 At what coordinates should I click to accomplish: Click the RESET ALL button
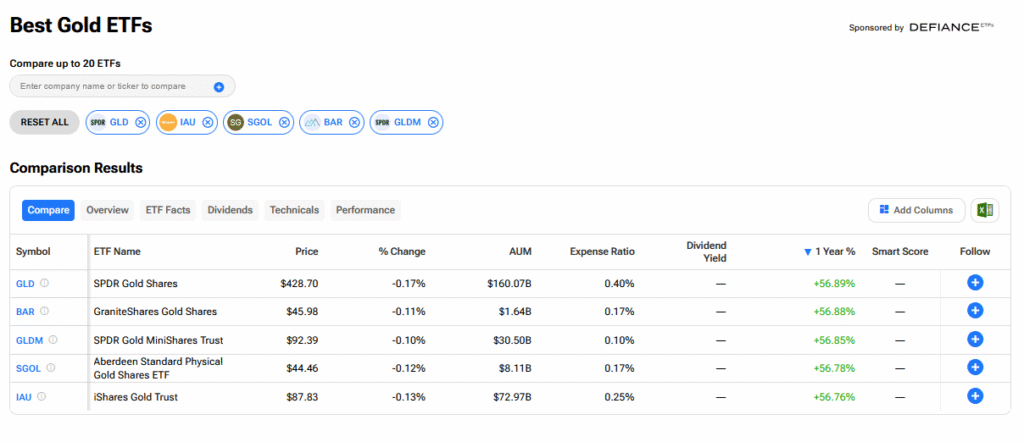tap(44, 122)
